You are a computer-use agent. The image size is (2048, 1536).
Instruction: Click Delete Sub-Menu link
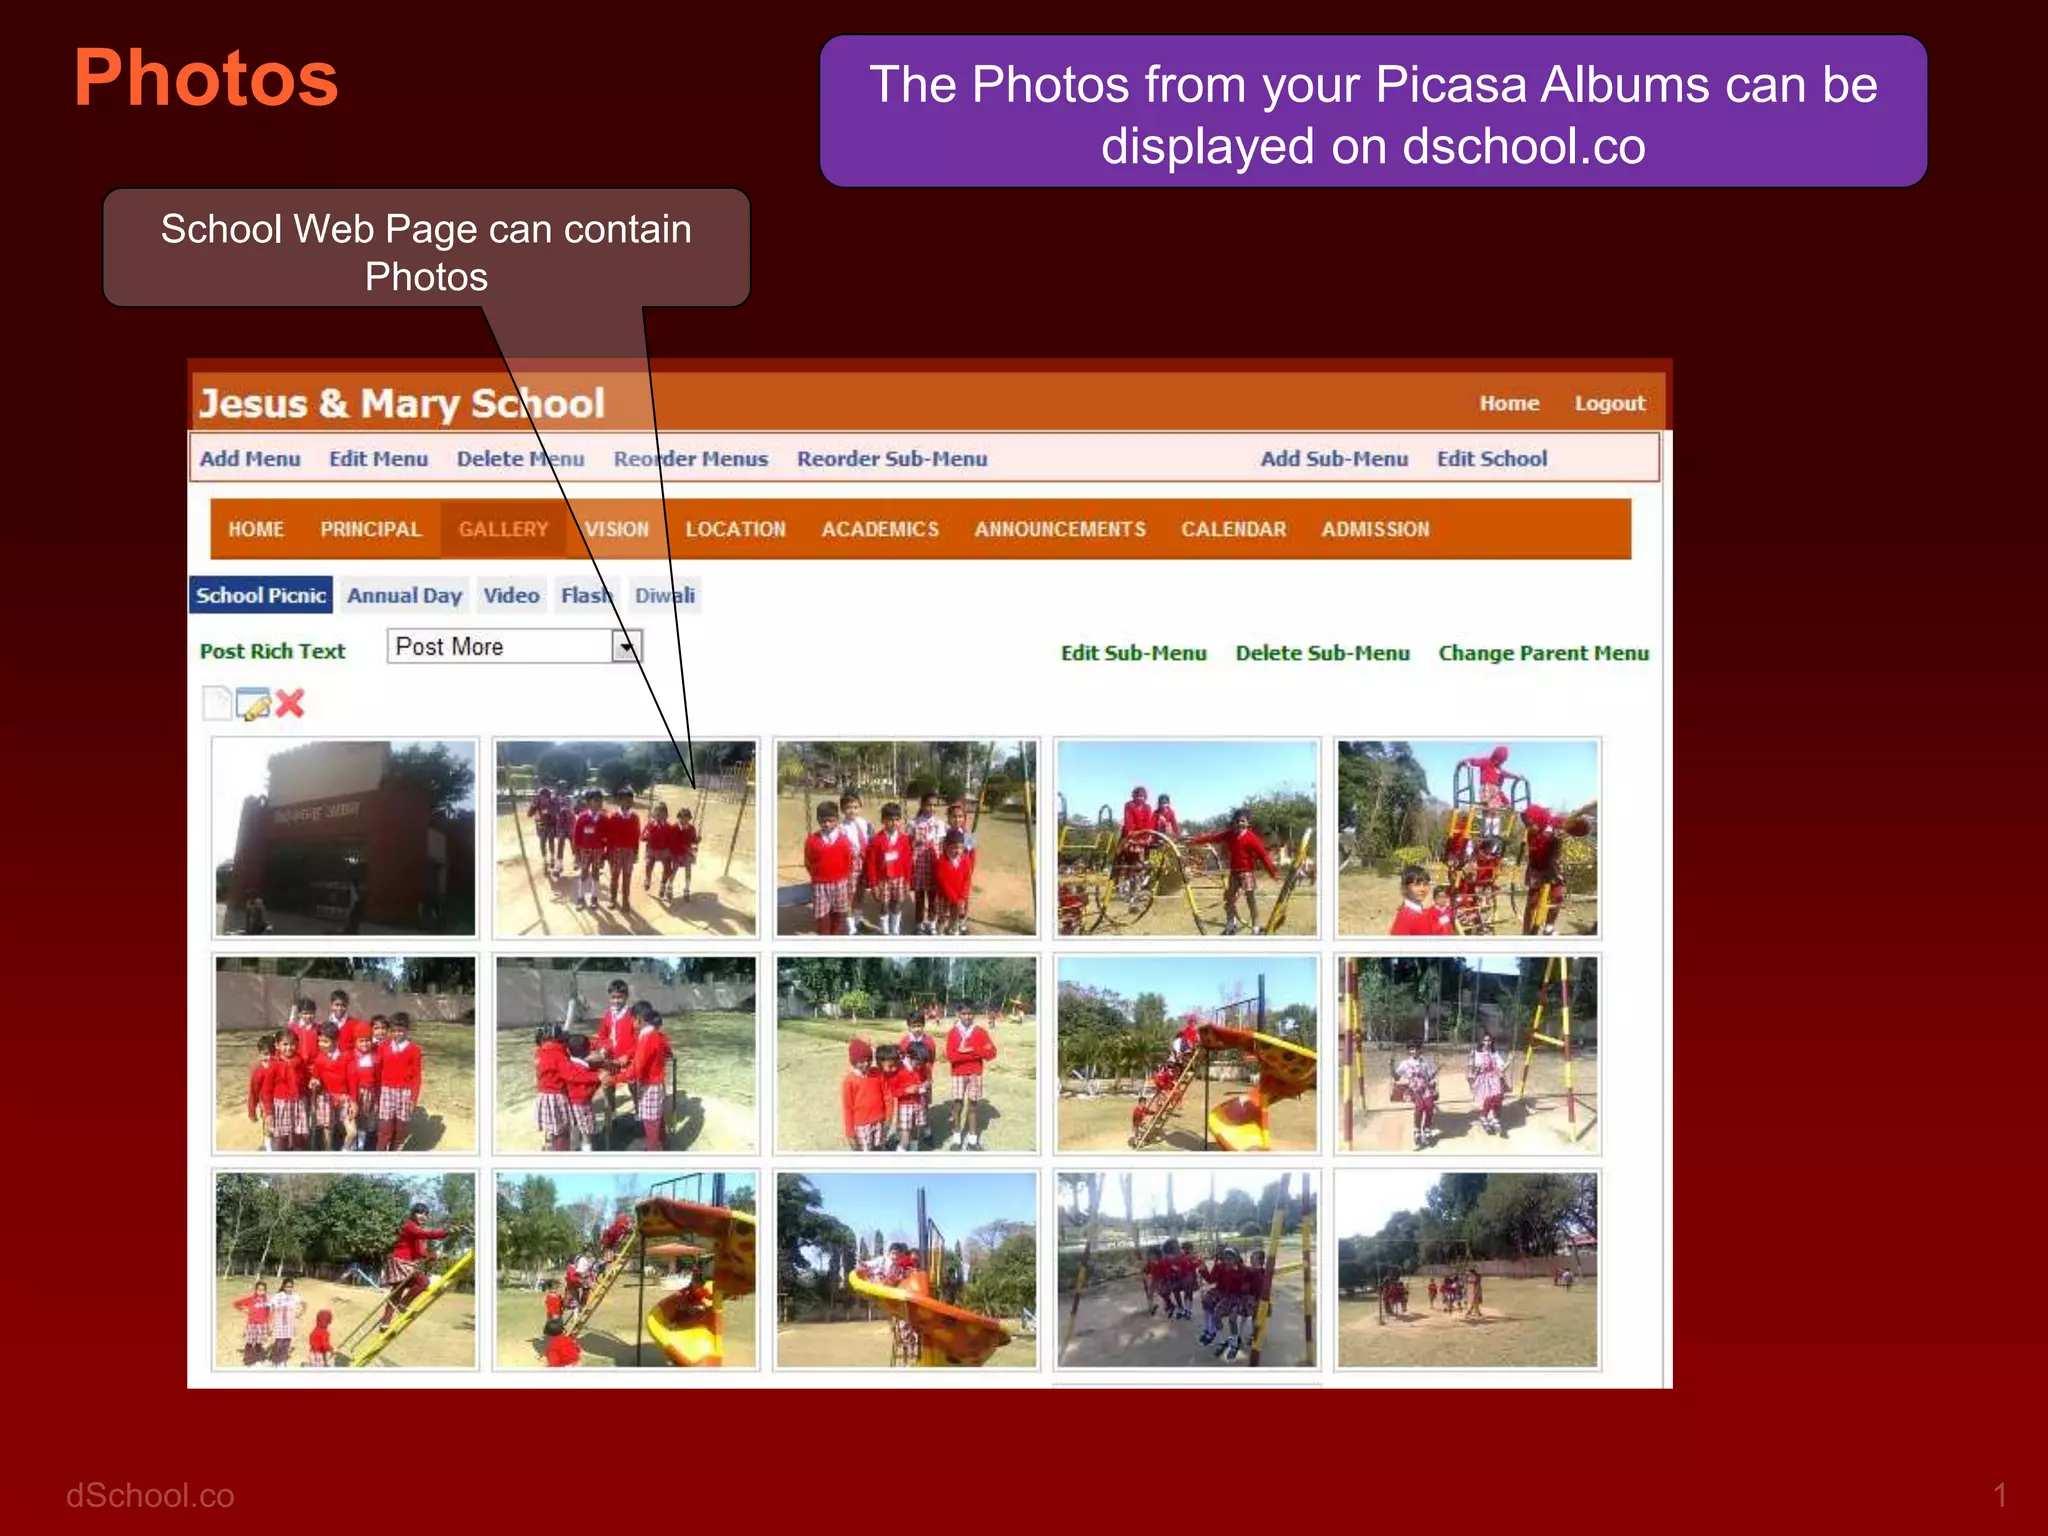pos(1322,653)
